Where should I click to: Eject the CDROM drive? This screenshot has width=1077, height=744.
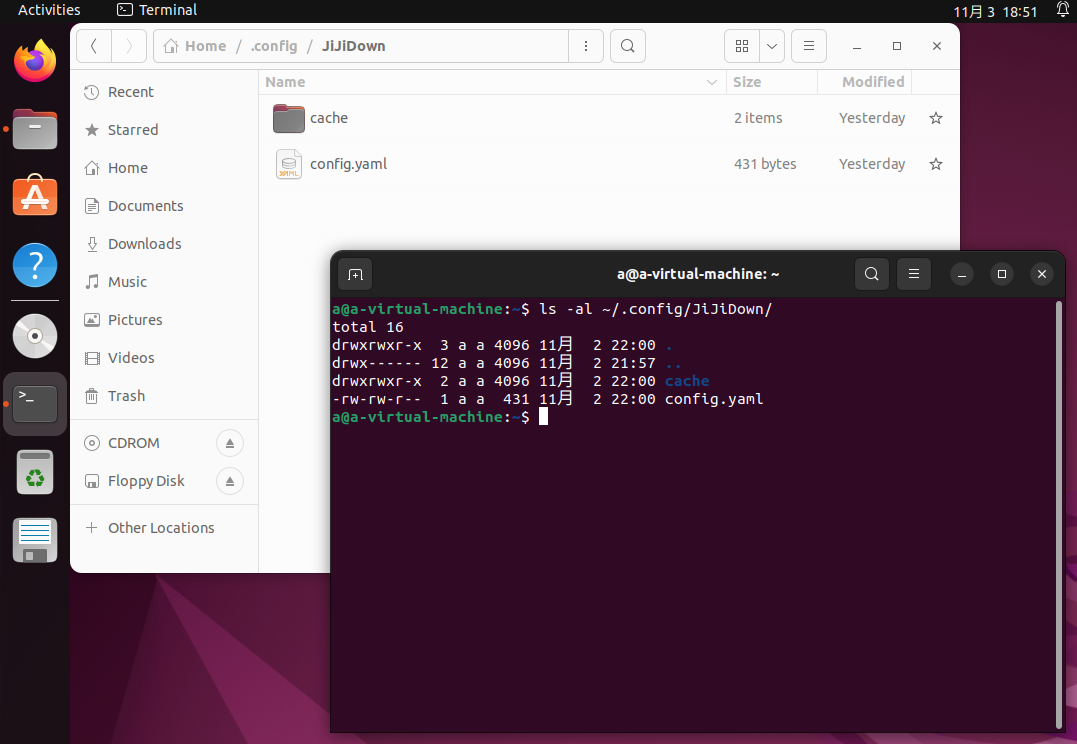230,443
